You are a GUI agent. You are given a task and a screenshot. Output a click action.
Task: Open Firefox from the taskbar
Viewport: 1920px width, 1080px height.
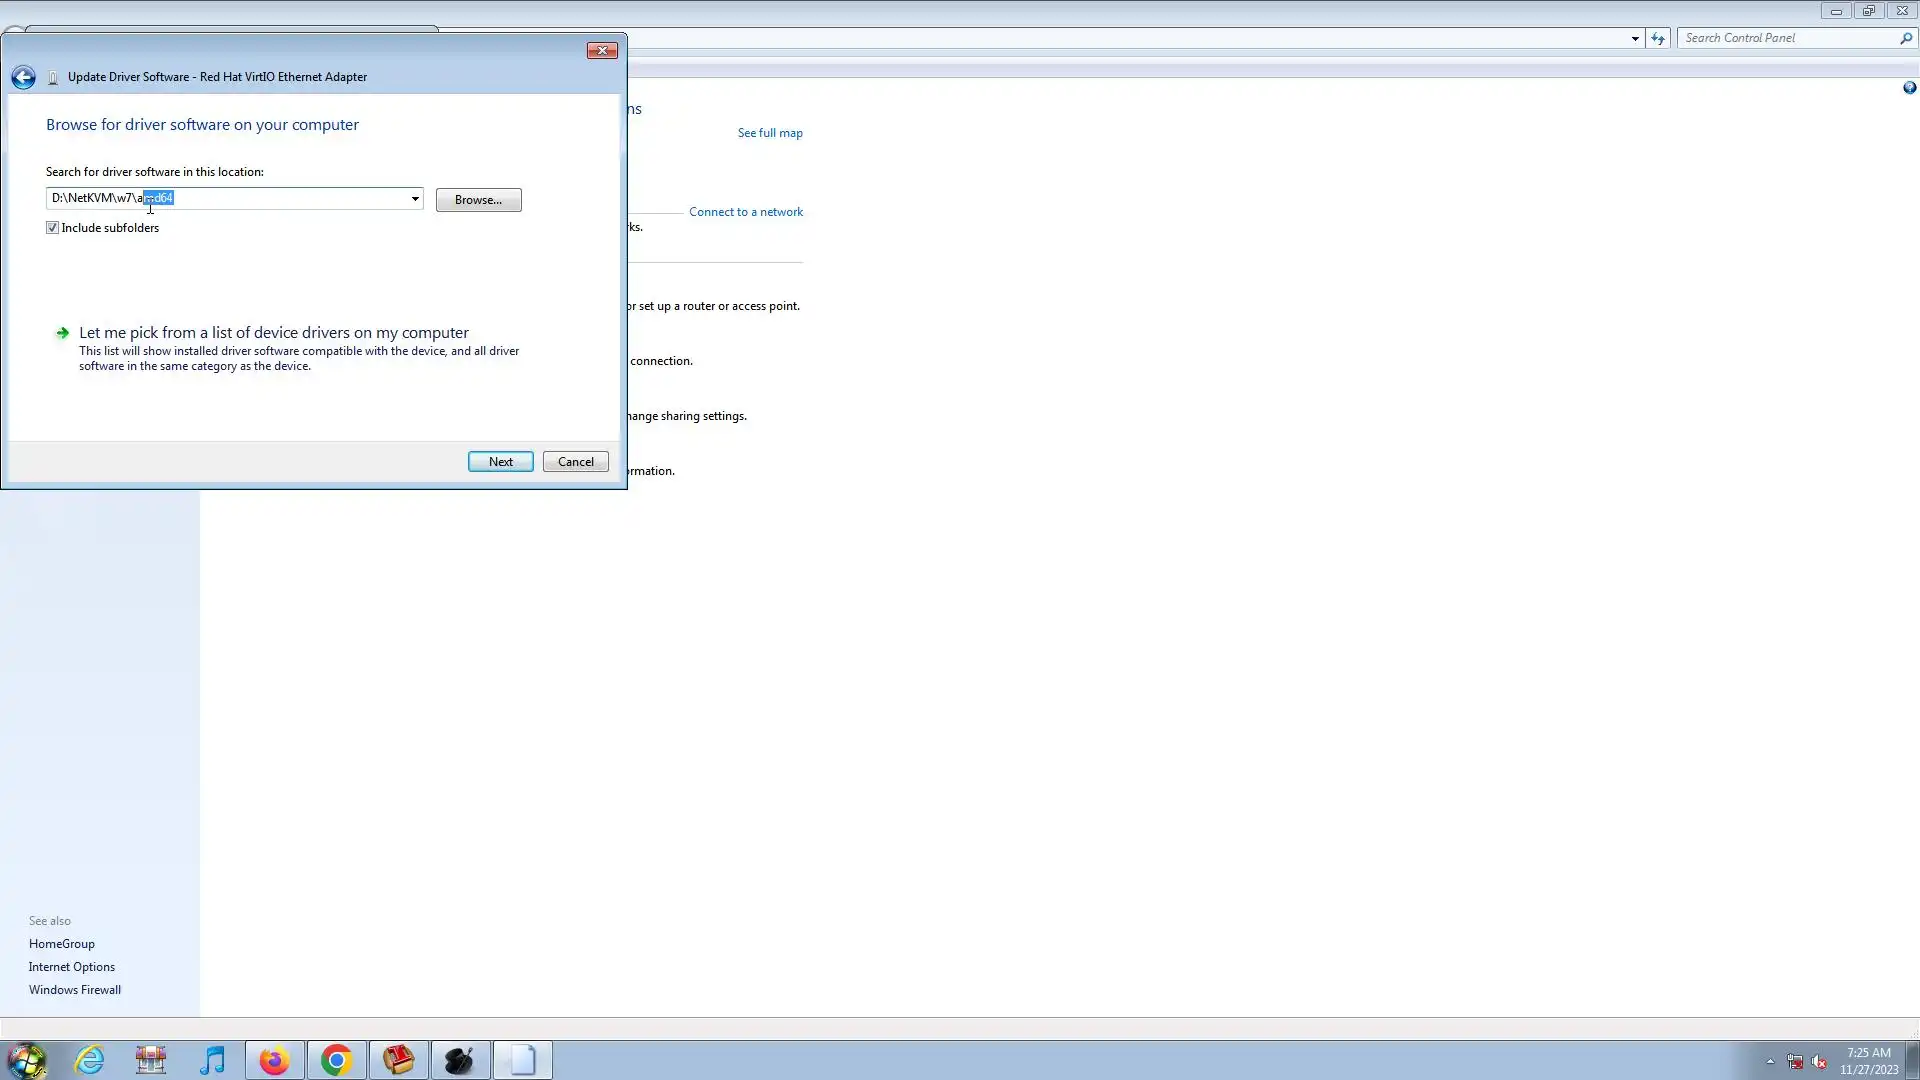coord(274,1060)
